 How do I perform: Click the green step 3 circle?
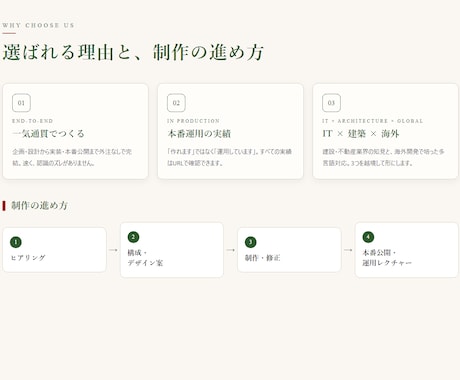(251, 242)
